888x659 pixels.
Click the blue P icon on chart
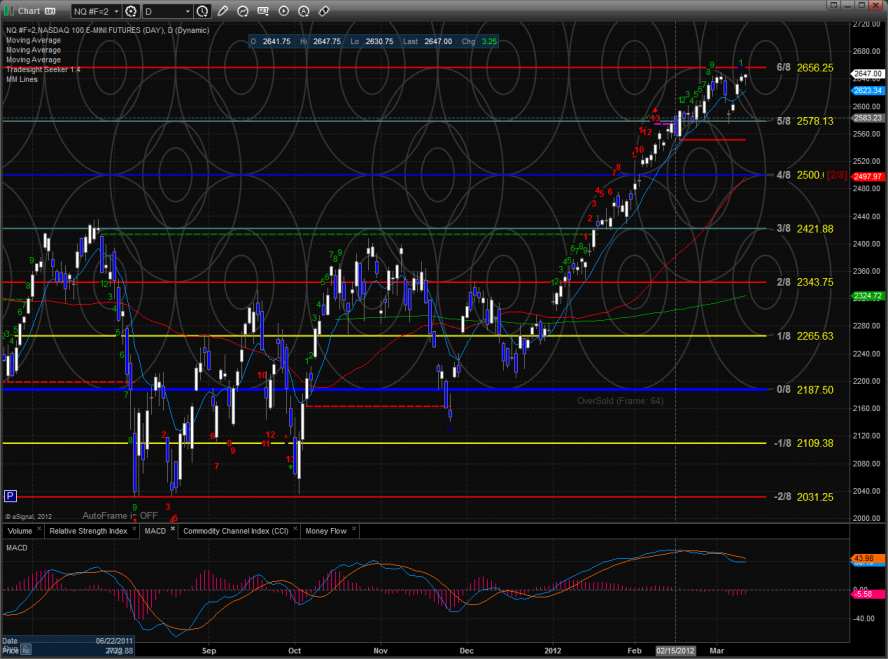point(10,495)
